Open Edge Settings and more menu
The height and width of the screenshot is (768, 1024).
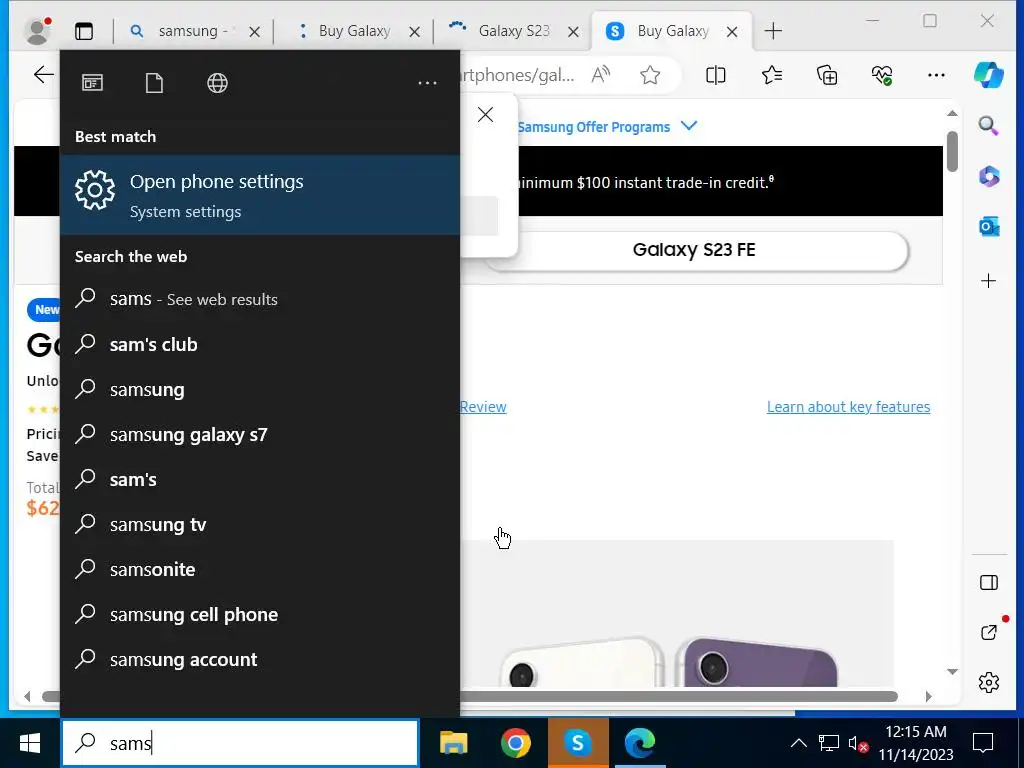[936, 75]
